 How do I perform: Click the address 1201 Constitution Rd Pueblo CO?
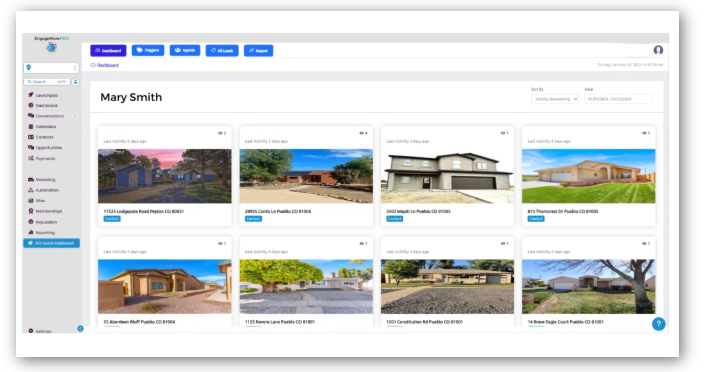[424, 322]
